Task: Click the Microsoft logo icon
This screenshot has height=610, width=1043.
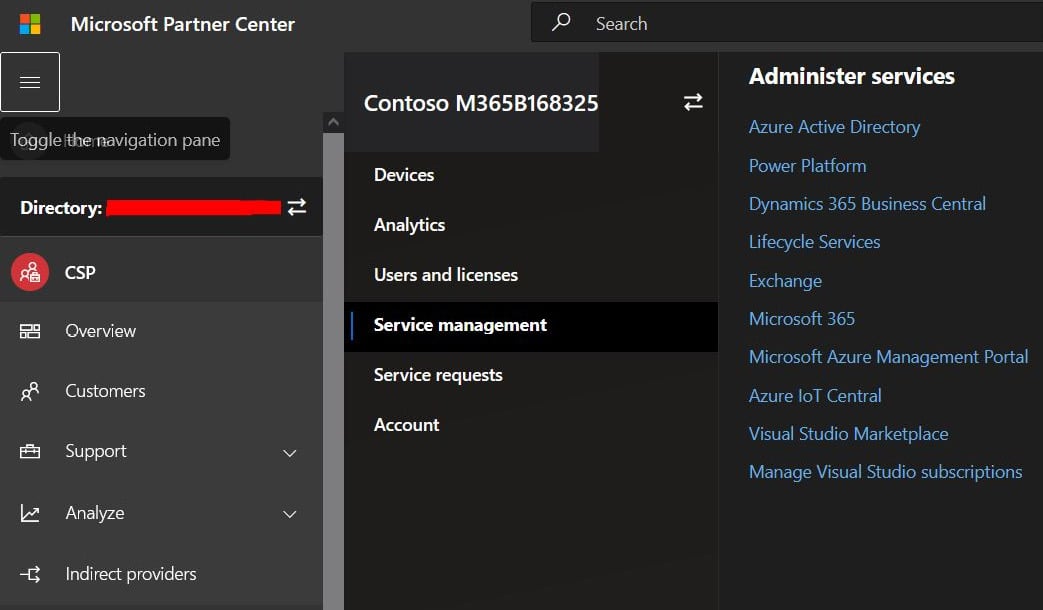Action: point(30,24)
